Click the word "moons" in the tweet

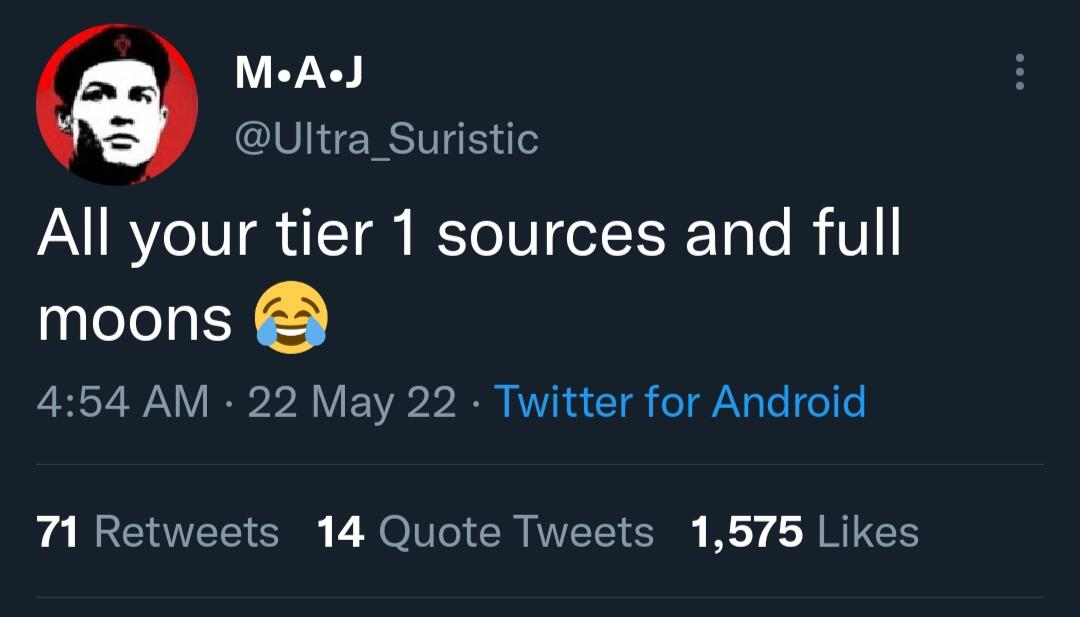pos(135,320)
